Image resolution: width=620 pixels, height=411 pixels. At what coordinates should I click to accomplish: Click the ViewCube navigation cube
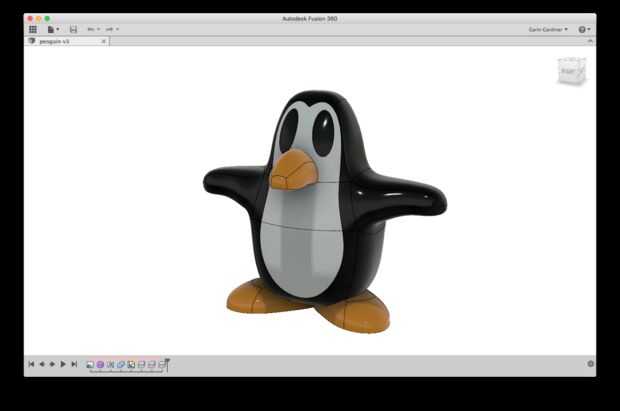[571, 71]
